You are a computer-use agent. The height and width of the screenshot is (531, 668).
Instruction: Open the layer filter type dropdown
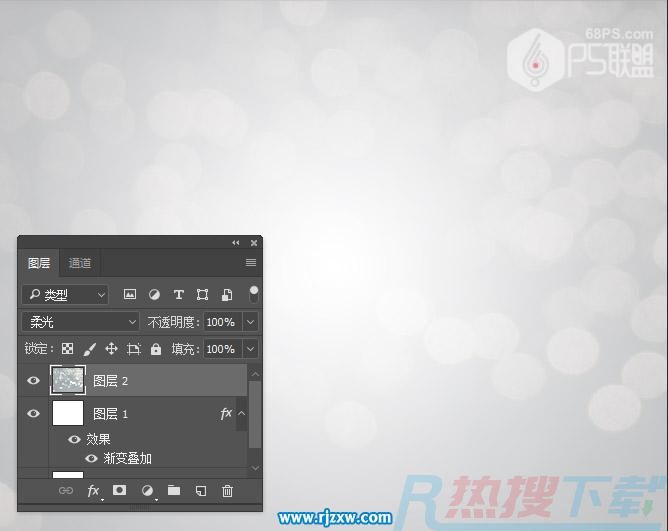coord(65,294)
